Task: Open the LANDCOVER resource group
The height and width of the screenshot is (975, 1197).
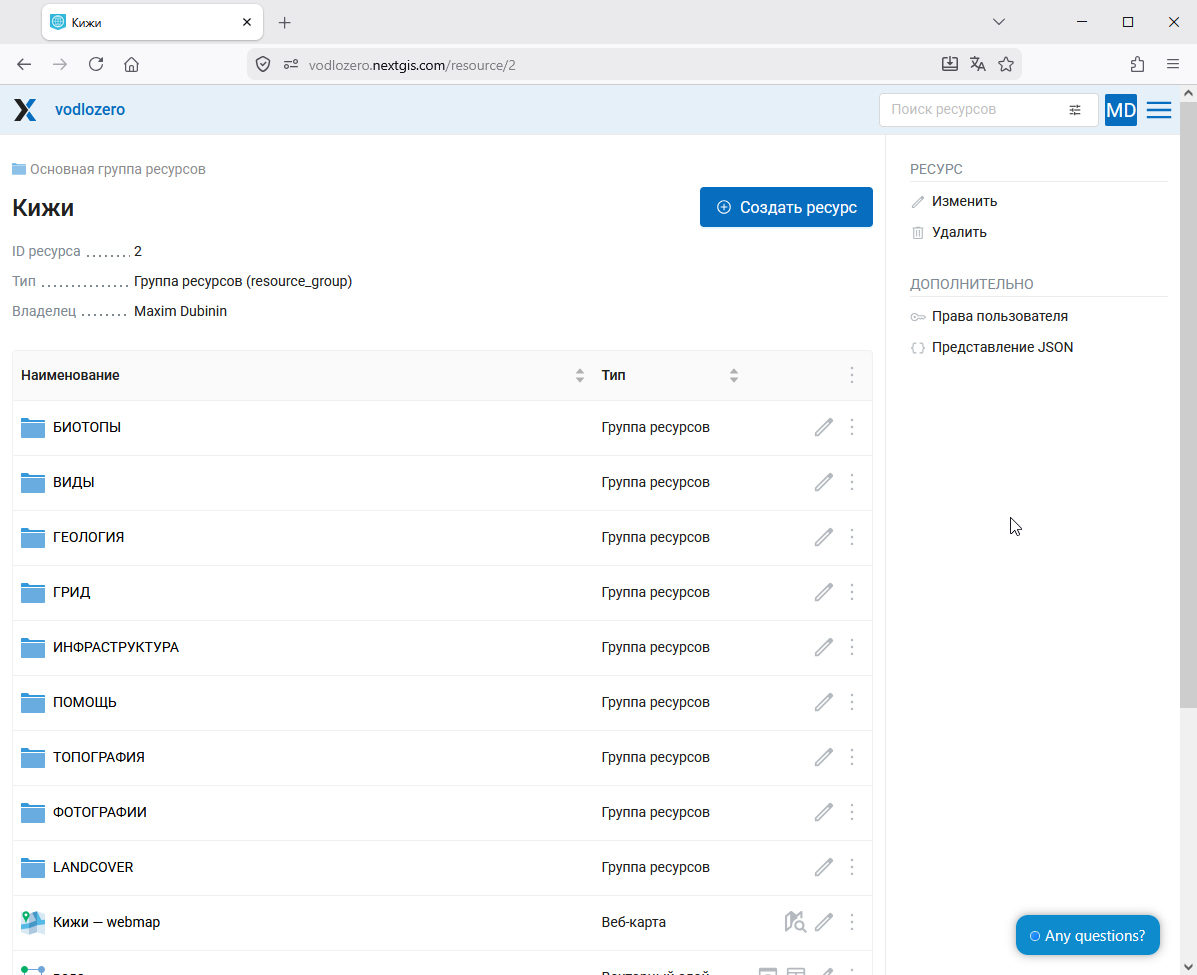Action: click(93, 867)
